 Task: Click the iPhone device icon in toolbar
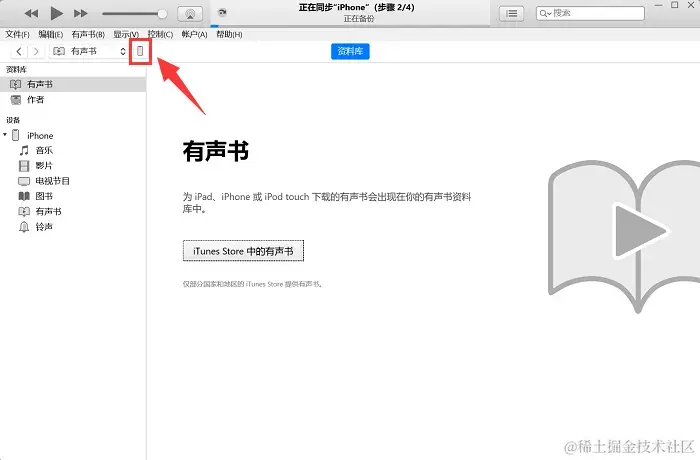pos(140,51)
